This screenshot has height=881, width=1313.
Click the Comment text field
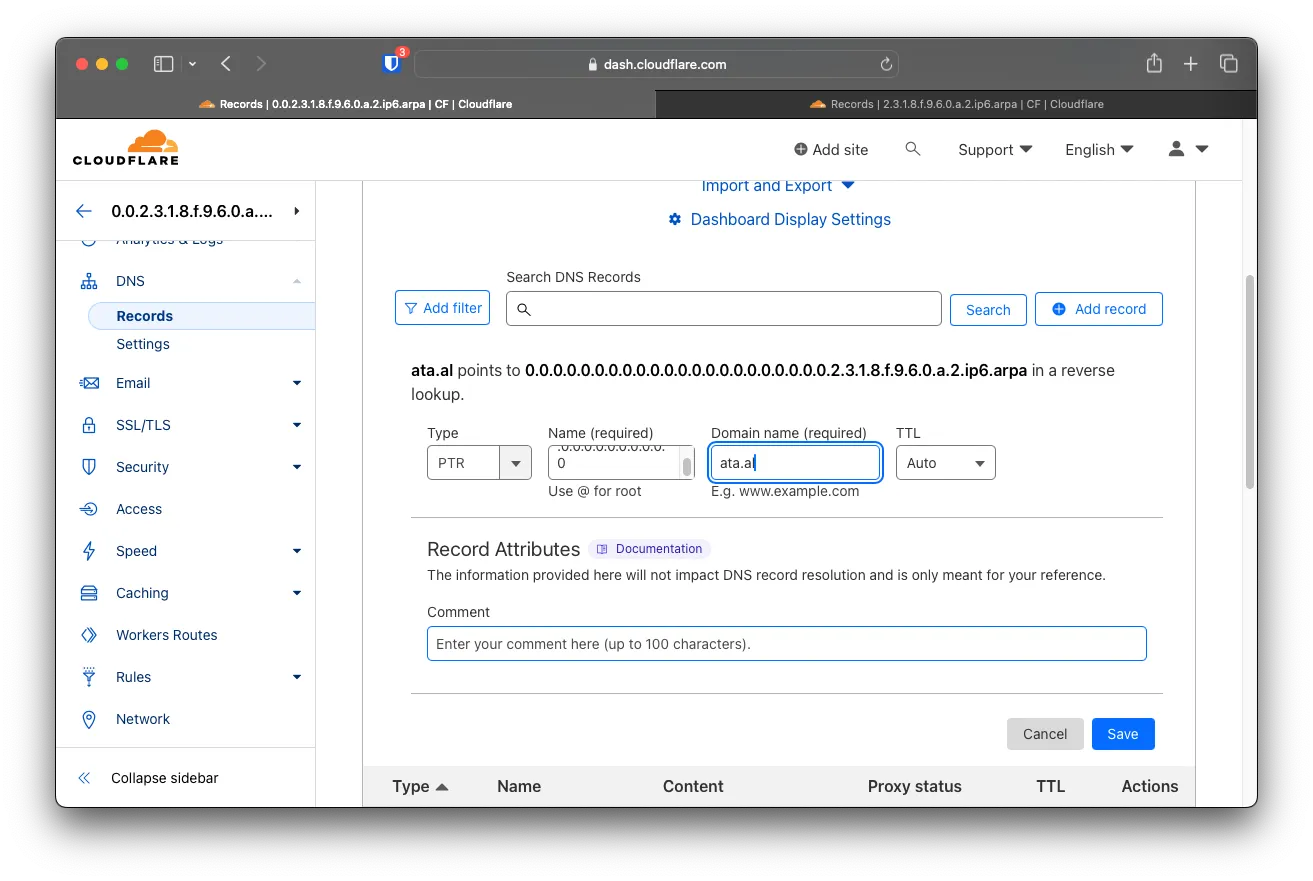(x=786, y=644)
